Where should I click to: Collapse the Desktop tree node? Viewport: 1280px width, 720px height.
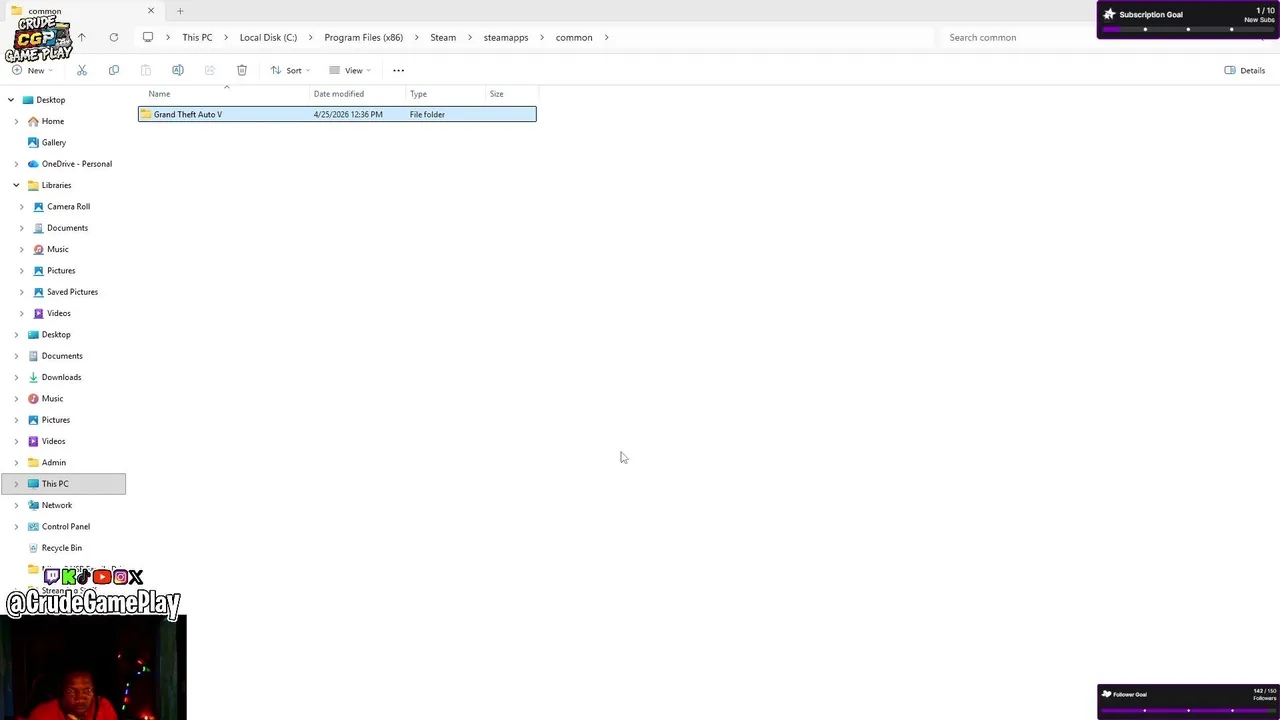coord(11,100)
